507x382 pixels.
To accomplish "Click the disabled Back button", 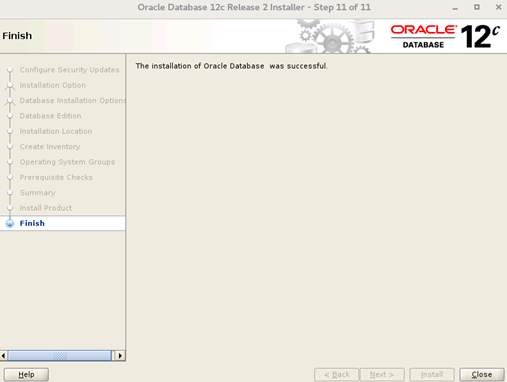I will point(336,375).
